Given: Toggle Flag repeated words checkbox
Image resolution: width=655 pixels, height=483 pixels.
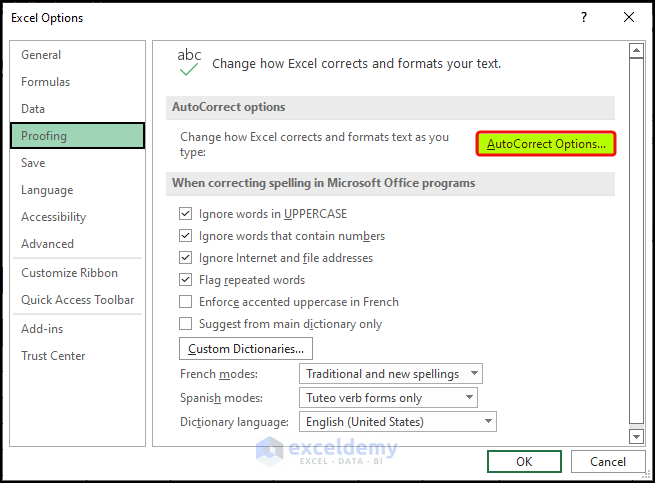Looking at the screenshot, I should coord(185,280).
